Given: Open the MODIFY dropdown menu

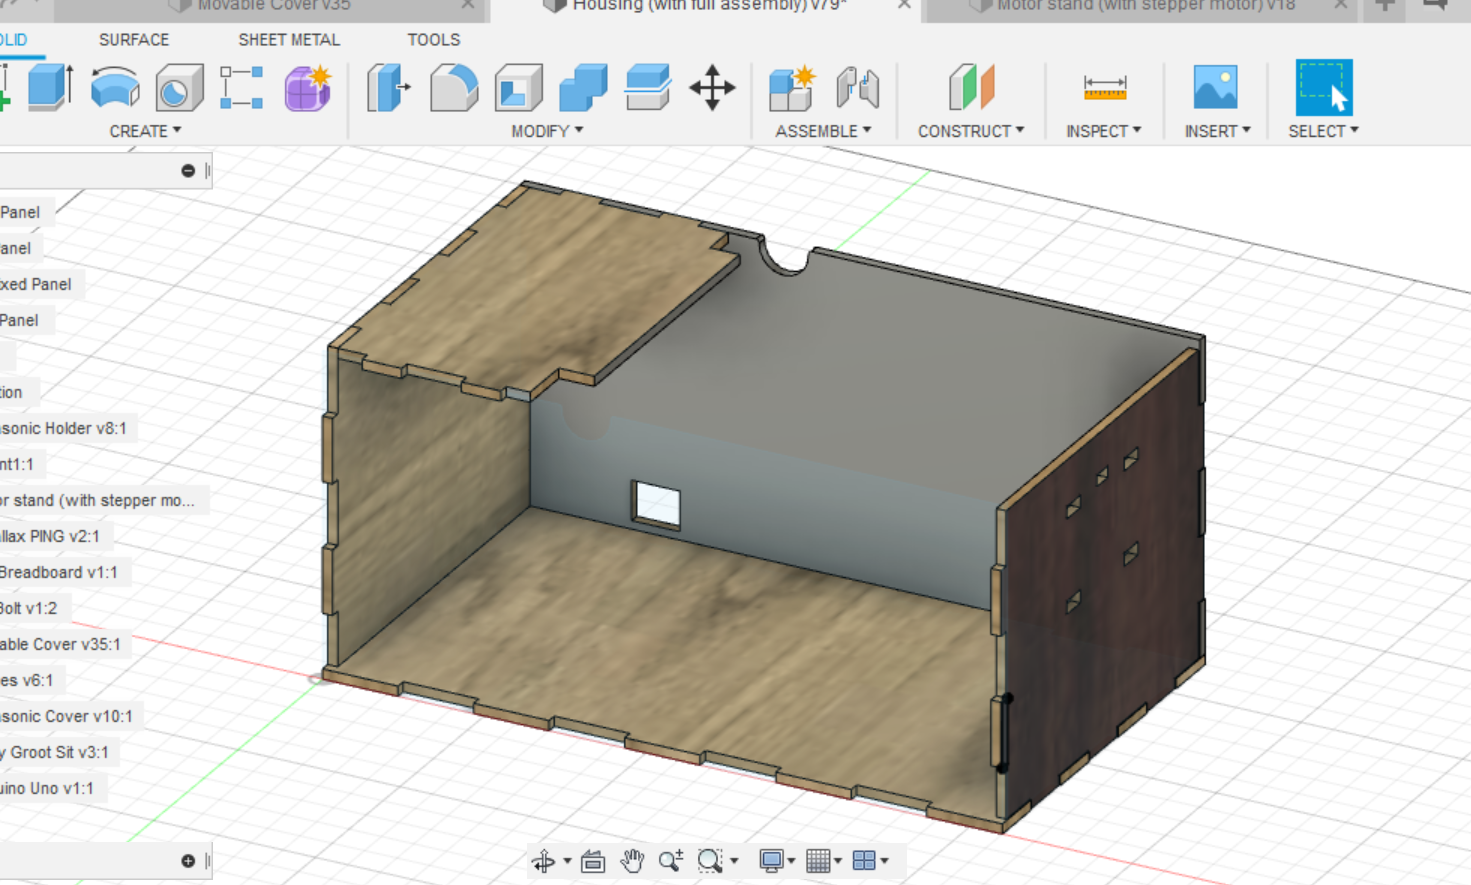Looking at the screenshot, I should (547, 131).
